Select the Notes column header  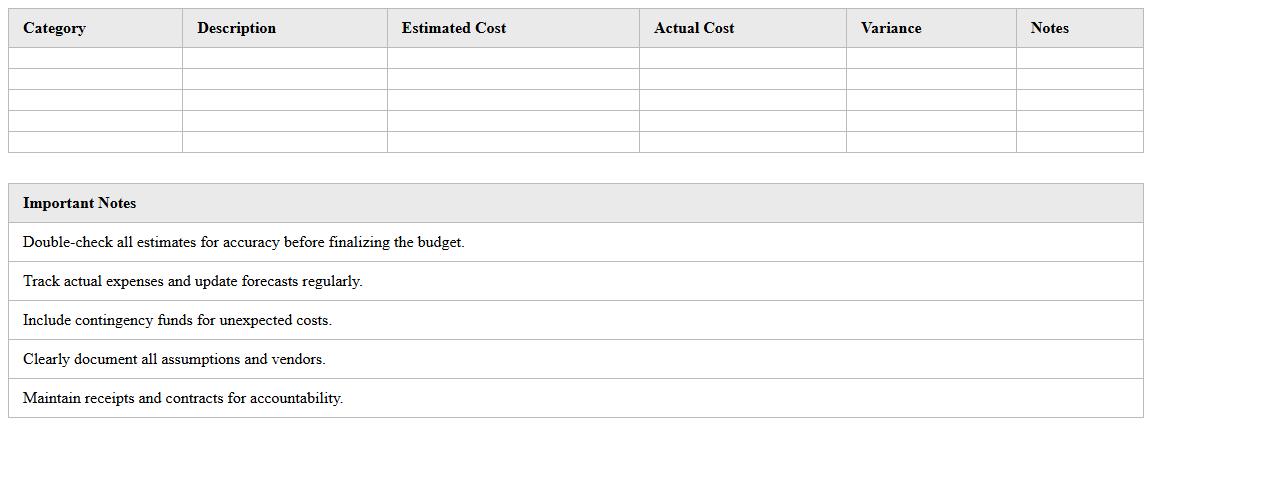pos(1049,28)
